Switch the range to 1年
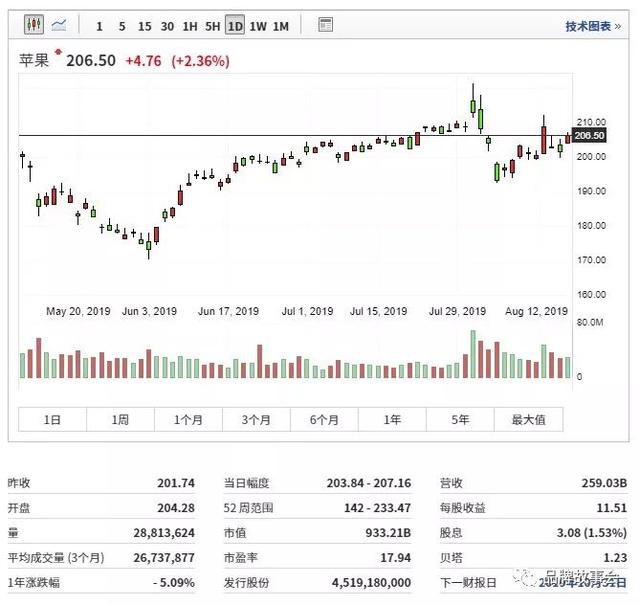The width and height of the screenshot is (640, 605). tap(392, 419)
